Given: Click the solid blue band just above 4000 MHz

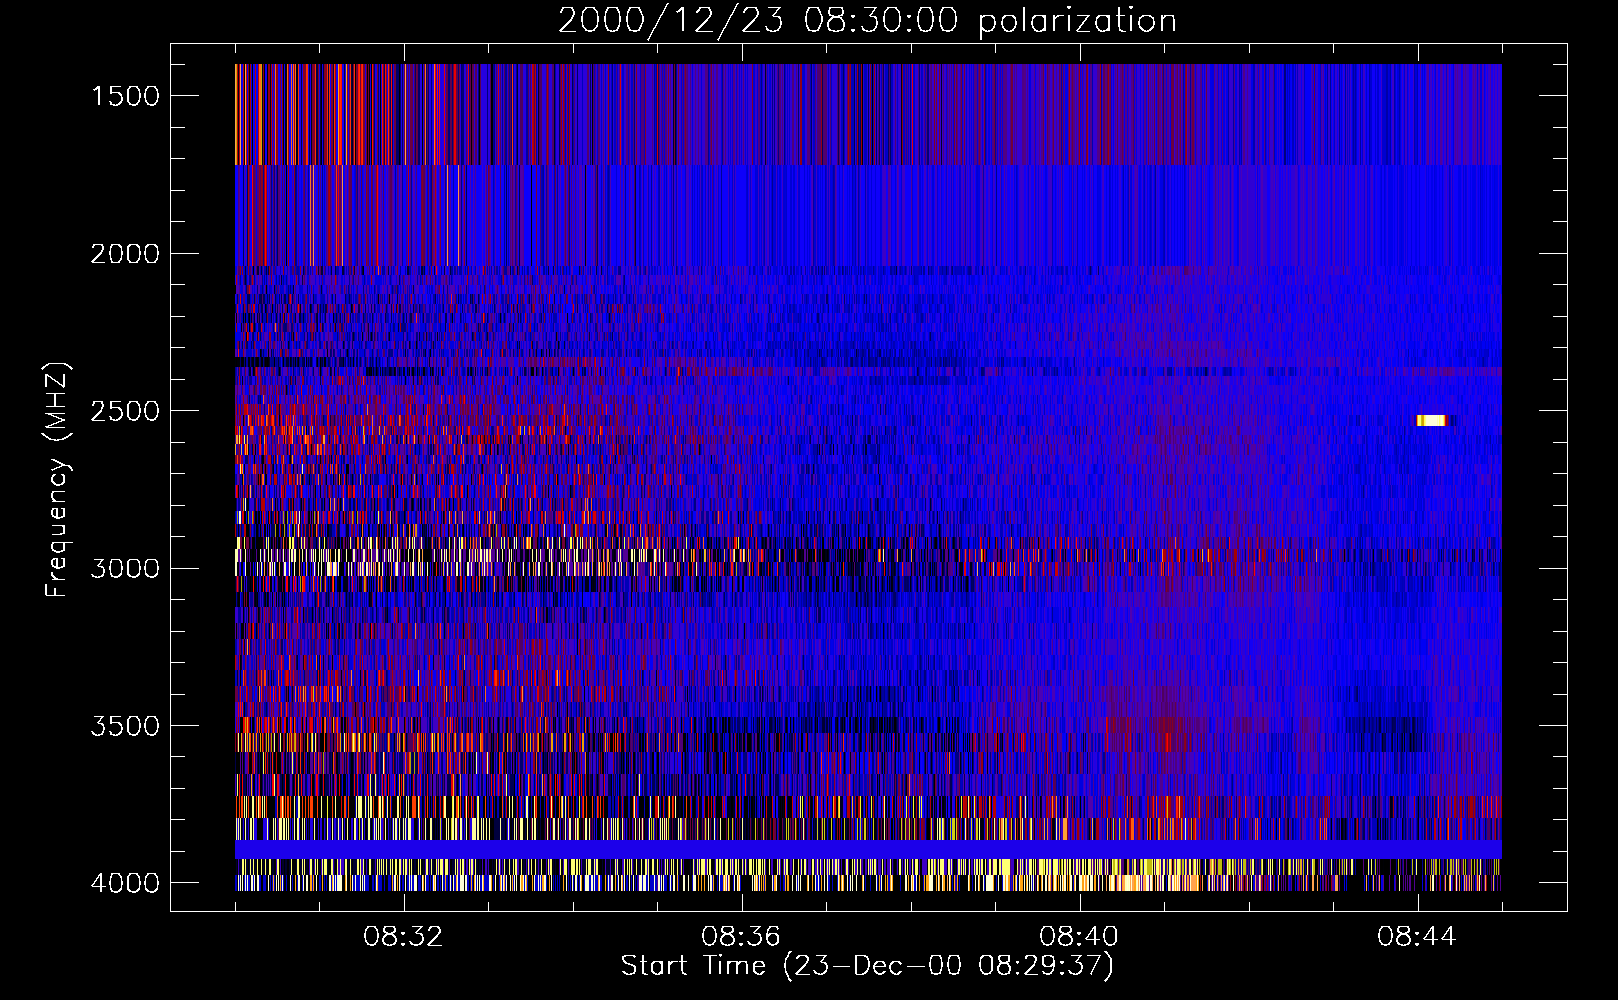Looking at the screenshot, I should click(x=868, y=850).
